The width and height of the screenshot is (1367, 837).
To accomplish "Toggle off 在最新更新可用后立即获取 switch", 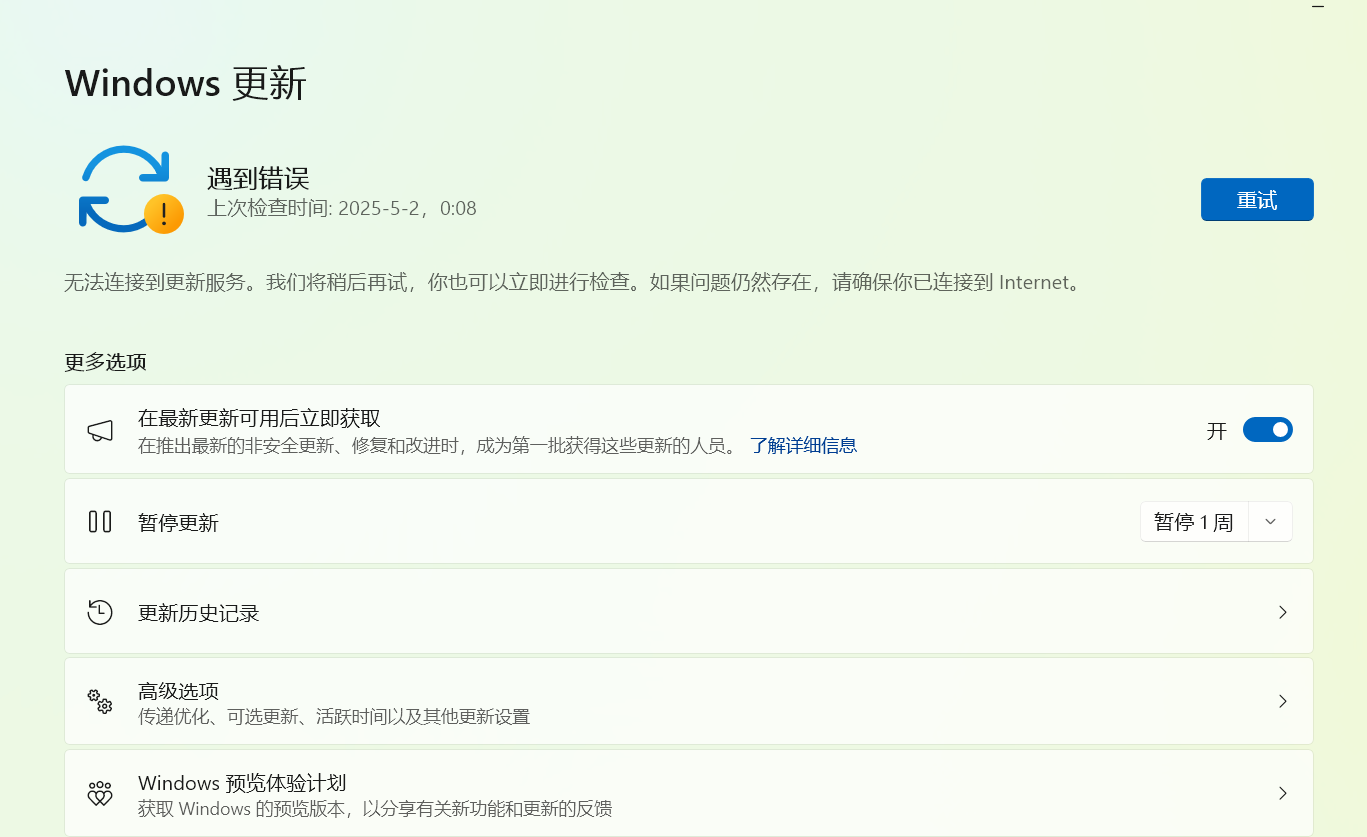I will [1268, 430].
